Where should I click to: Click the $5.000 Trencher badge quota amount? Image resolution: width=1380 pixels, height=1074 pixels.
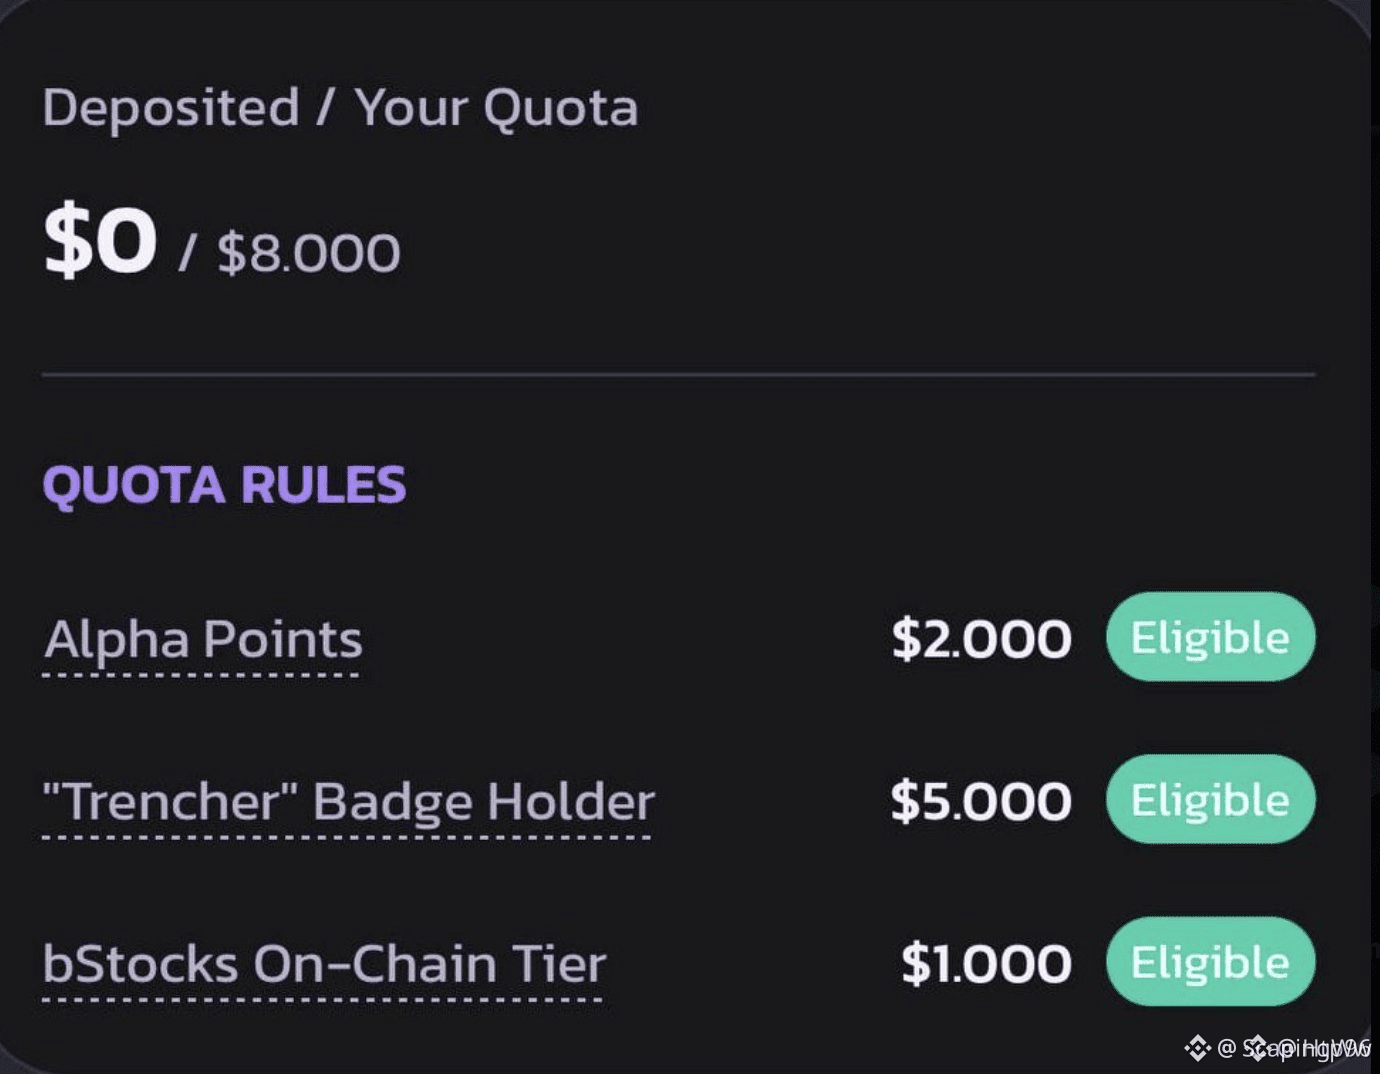(981, 801)
